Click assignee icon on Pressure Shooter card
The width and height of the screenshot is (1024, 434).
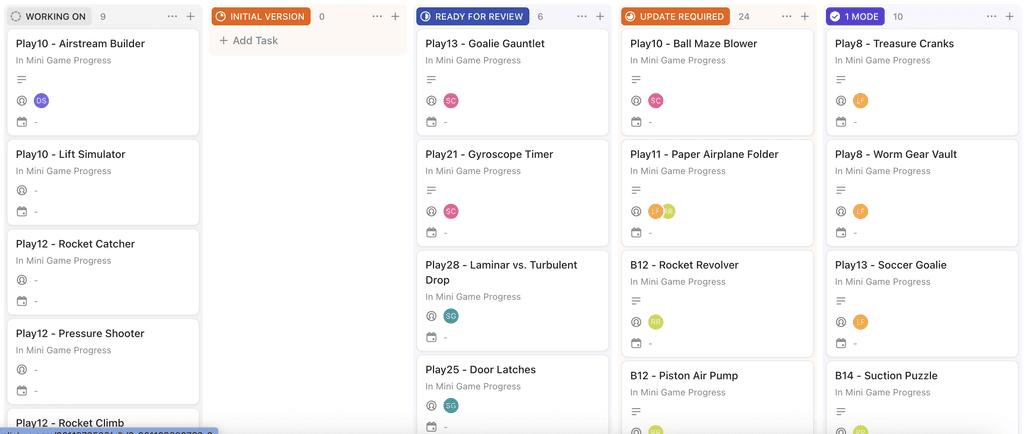(22, 369)
